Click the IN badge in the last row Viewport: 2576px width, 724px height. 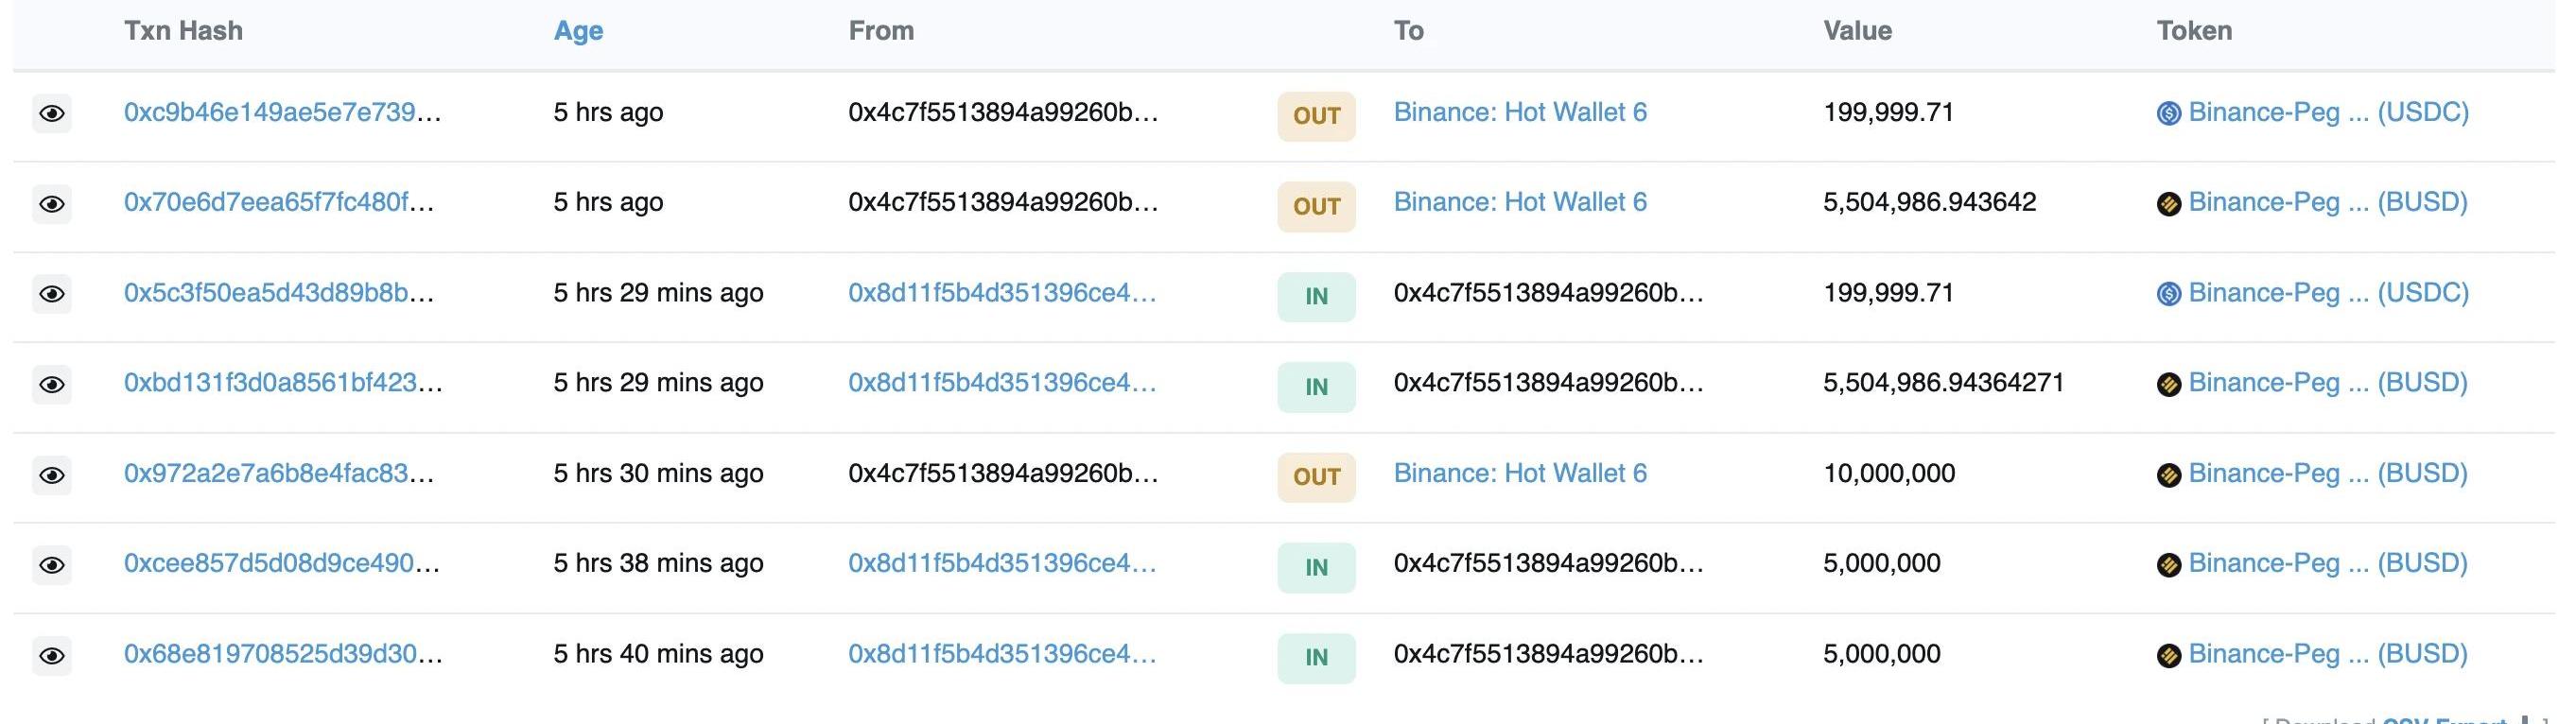(x=1316, y=657)
